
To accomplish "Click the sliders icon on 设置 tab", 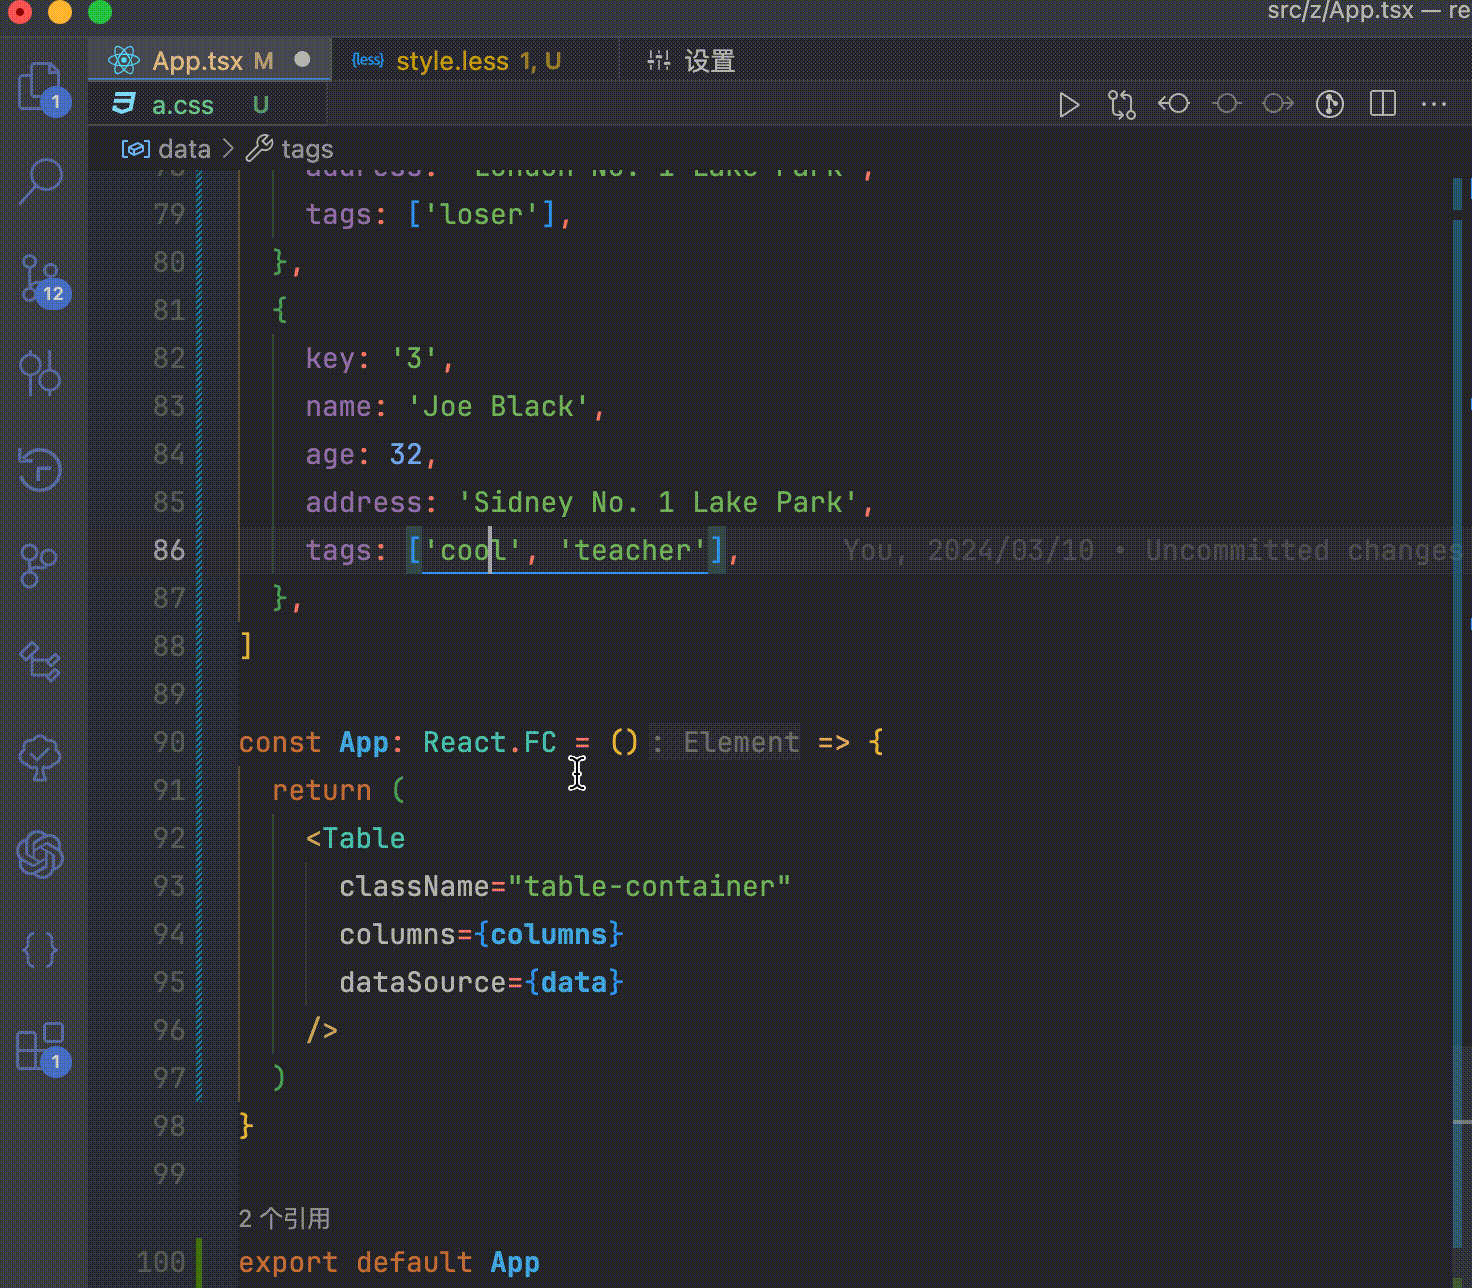I will click(659, 60).
